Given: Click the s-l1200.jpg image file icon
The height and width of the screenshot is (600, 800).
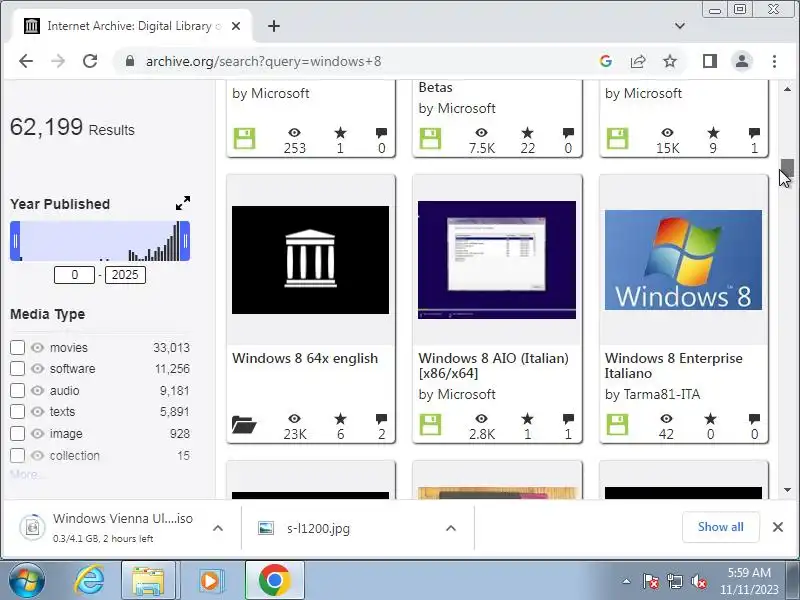Looking at the screenshot, I should (266, 528).
